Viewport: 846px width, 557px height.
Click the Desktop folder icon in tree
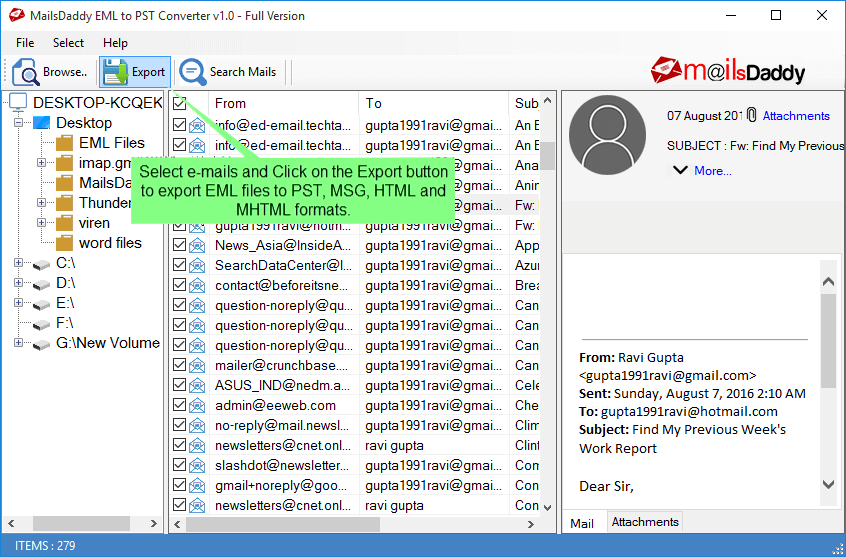(x=42, y=123)
